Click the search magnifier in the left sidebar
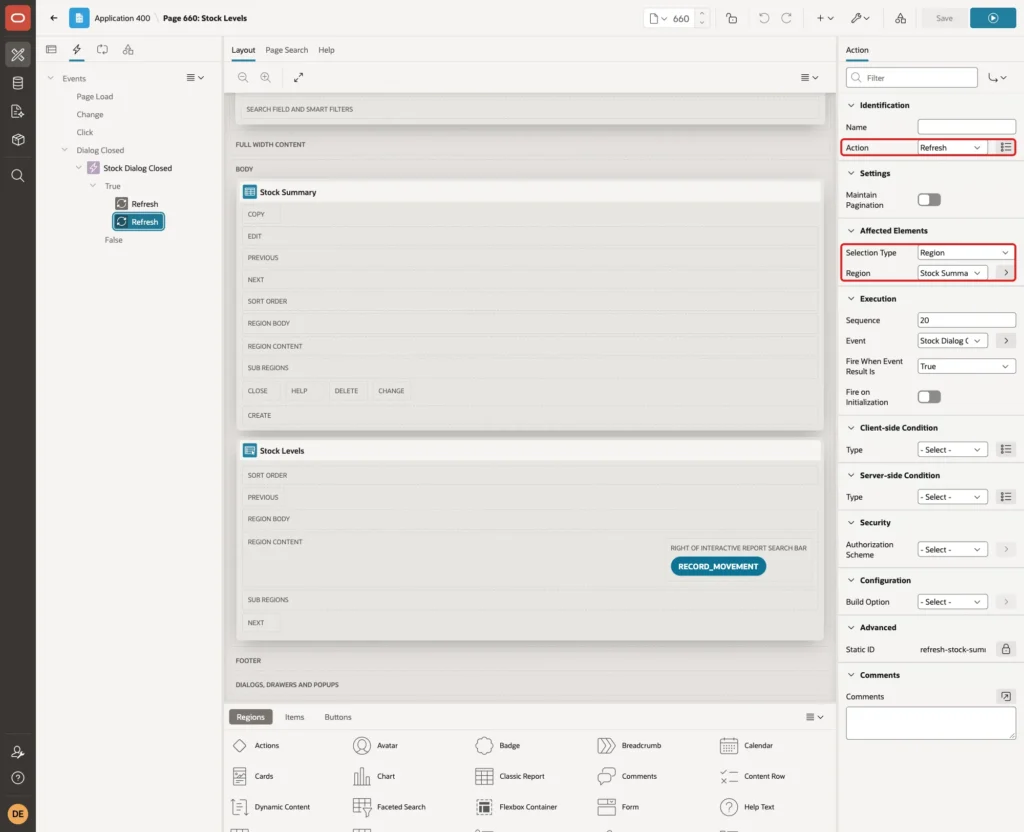 [18, 176]
